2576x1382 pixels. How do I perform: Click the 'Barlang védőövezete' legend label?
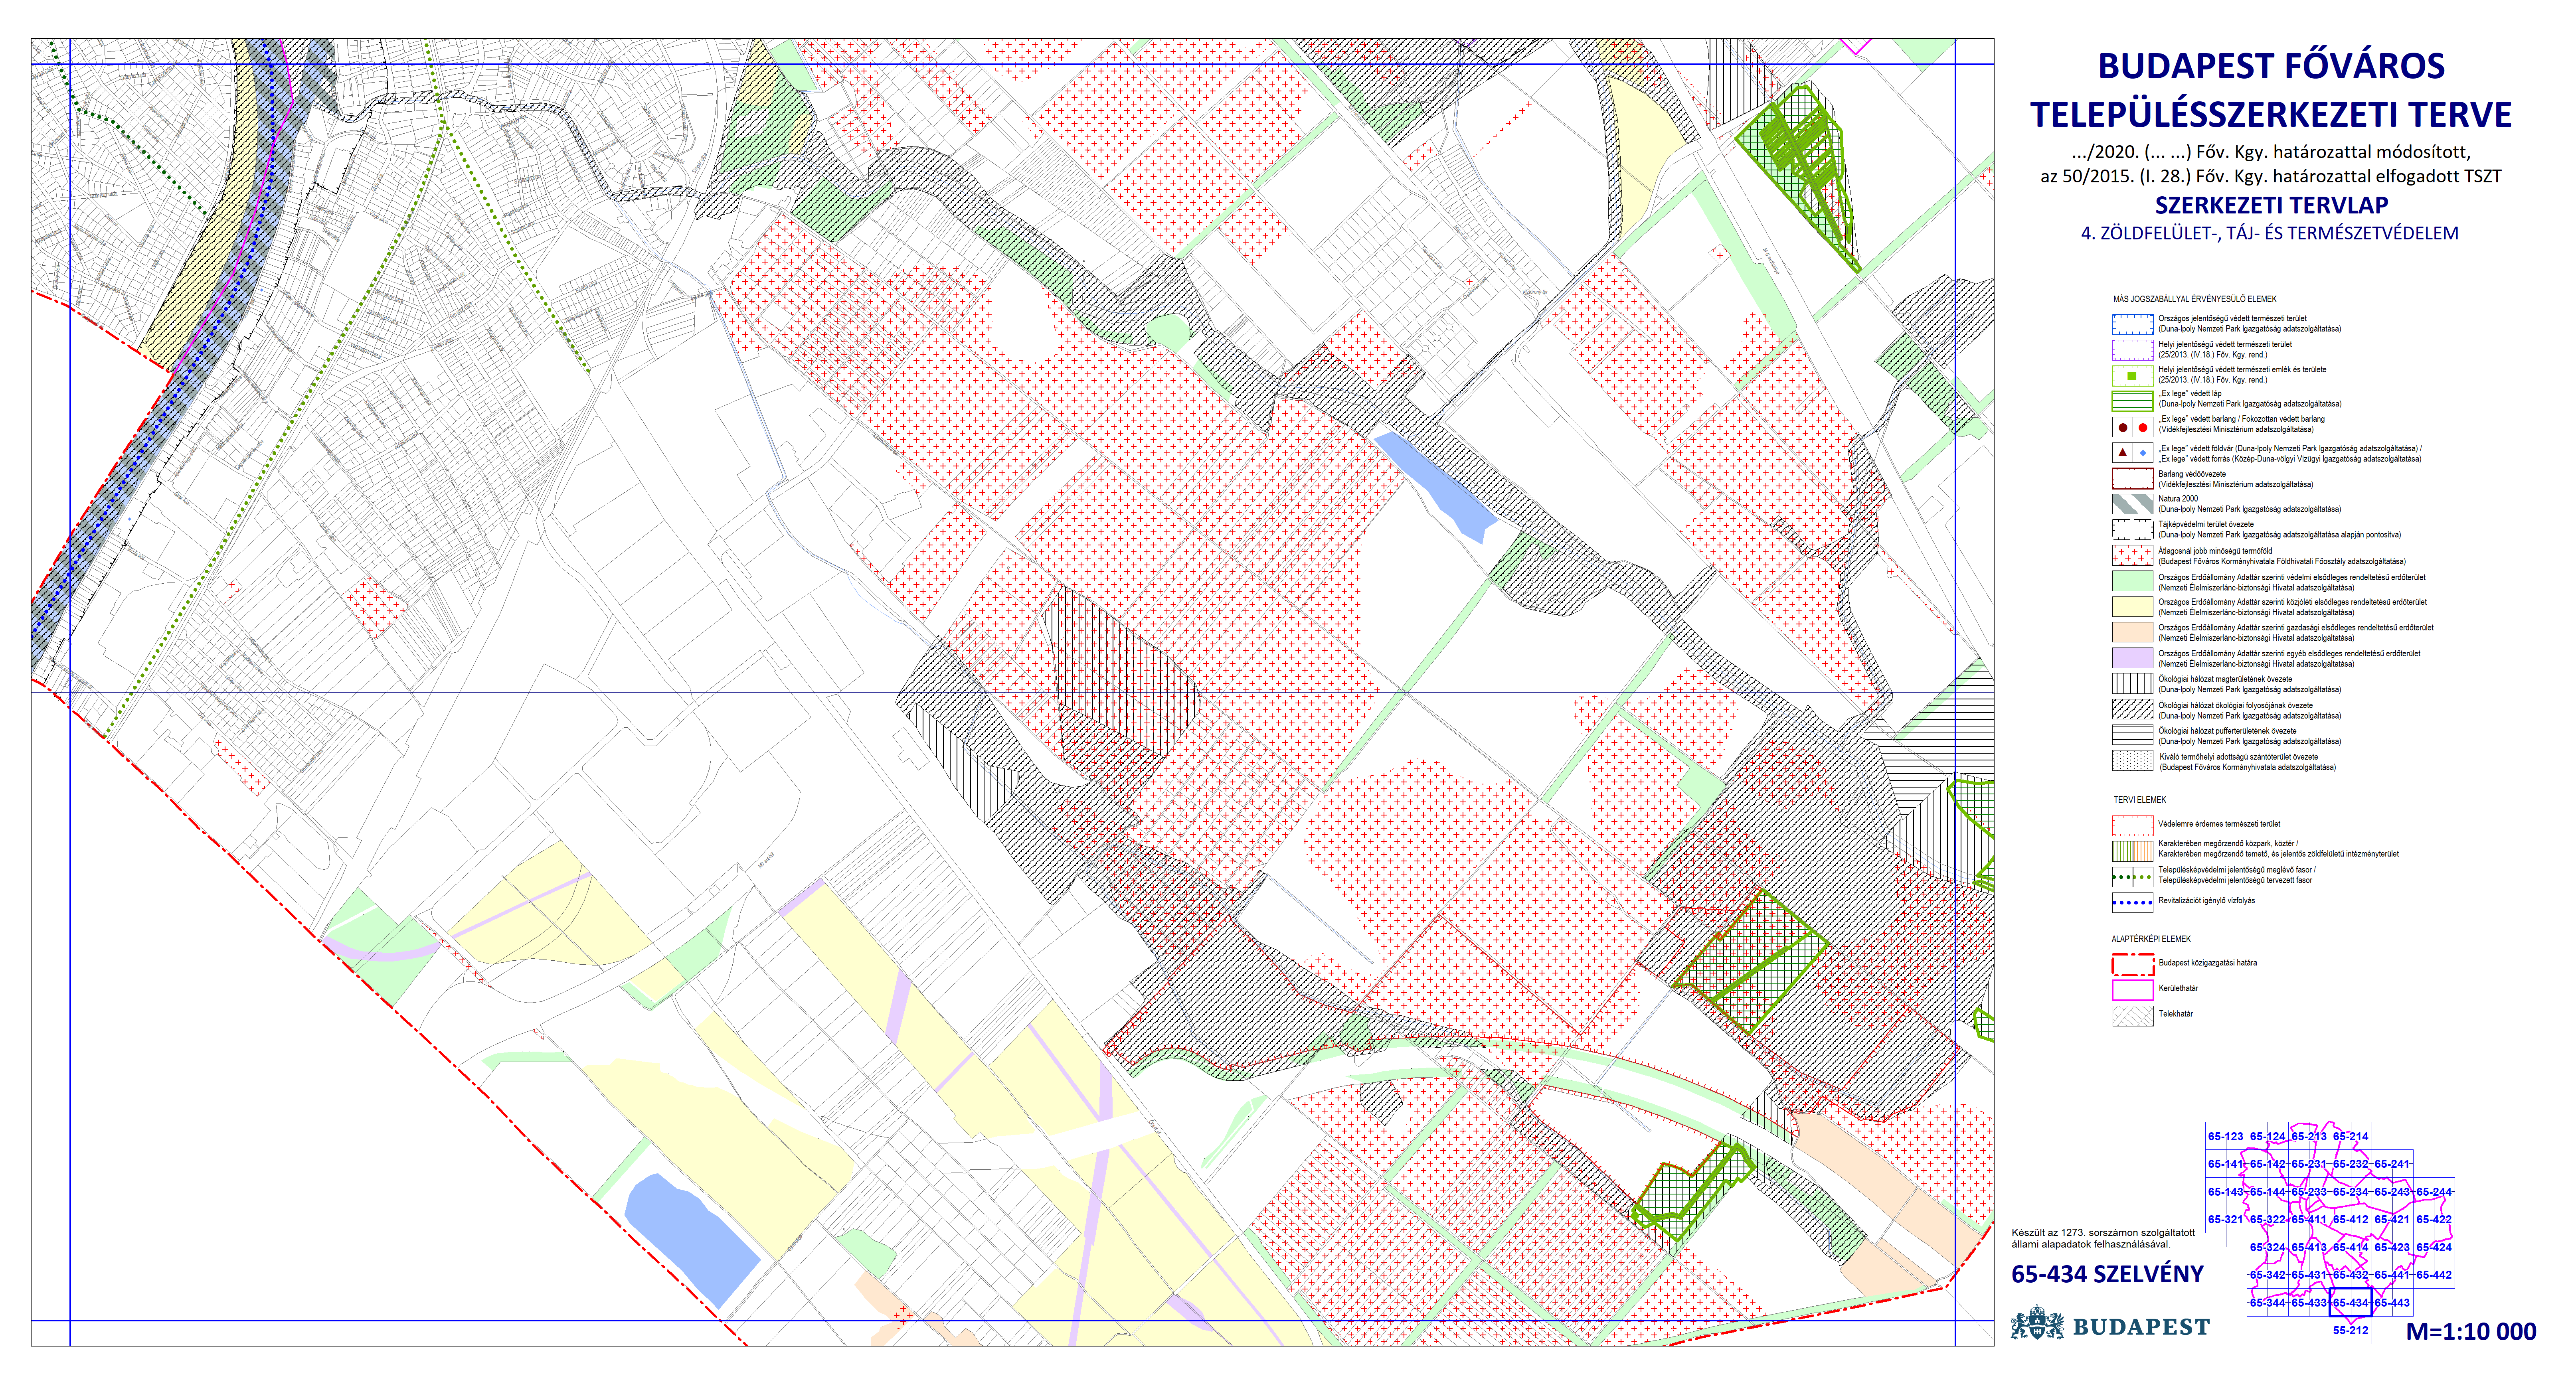(x=2192, y=474)
